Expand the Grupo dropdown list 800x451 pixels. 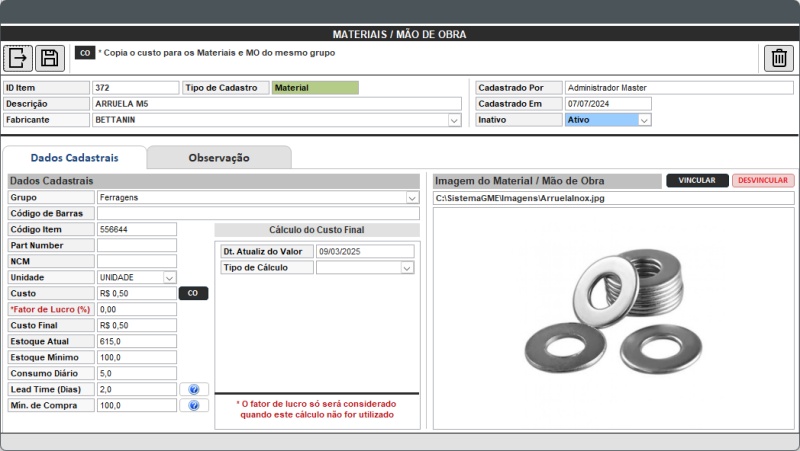click(412, 198)
